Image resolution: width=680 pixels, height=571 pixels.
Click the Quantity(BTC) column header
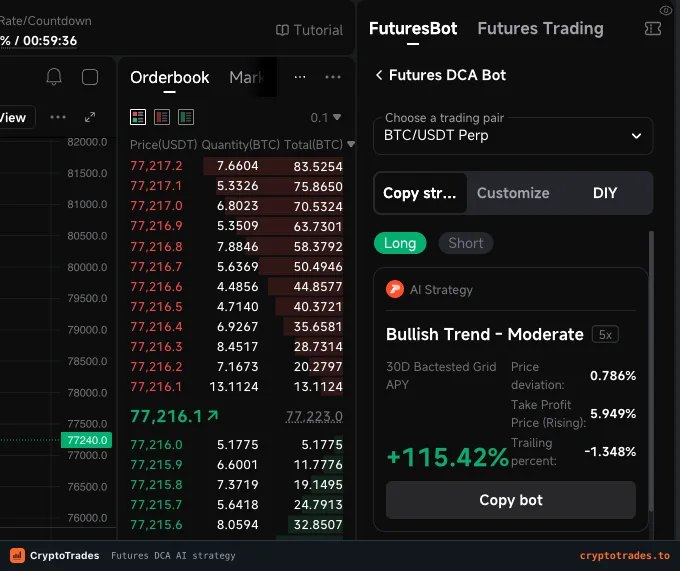tap(241, 144)
